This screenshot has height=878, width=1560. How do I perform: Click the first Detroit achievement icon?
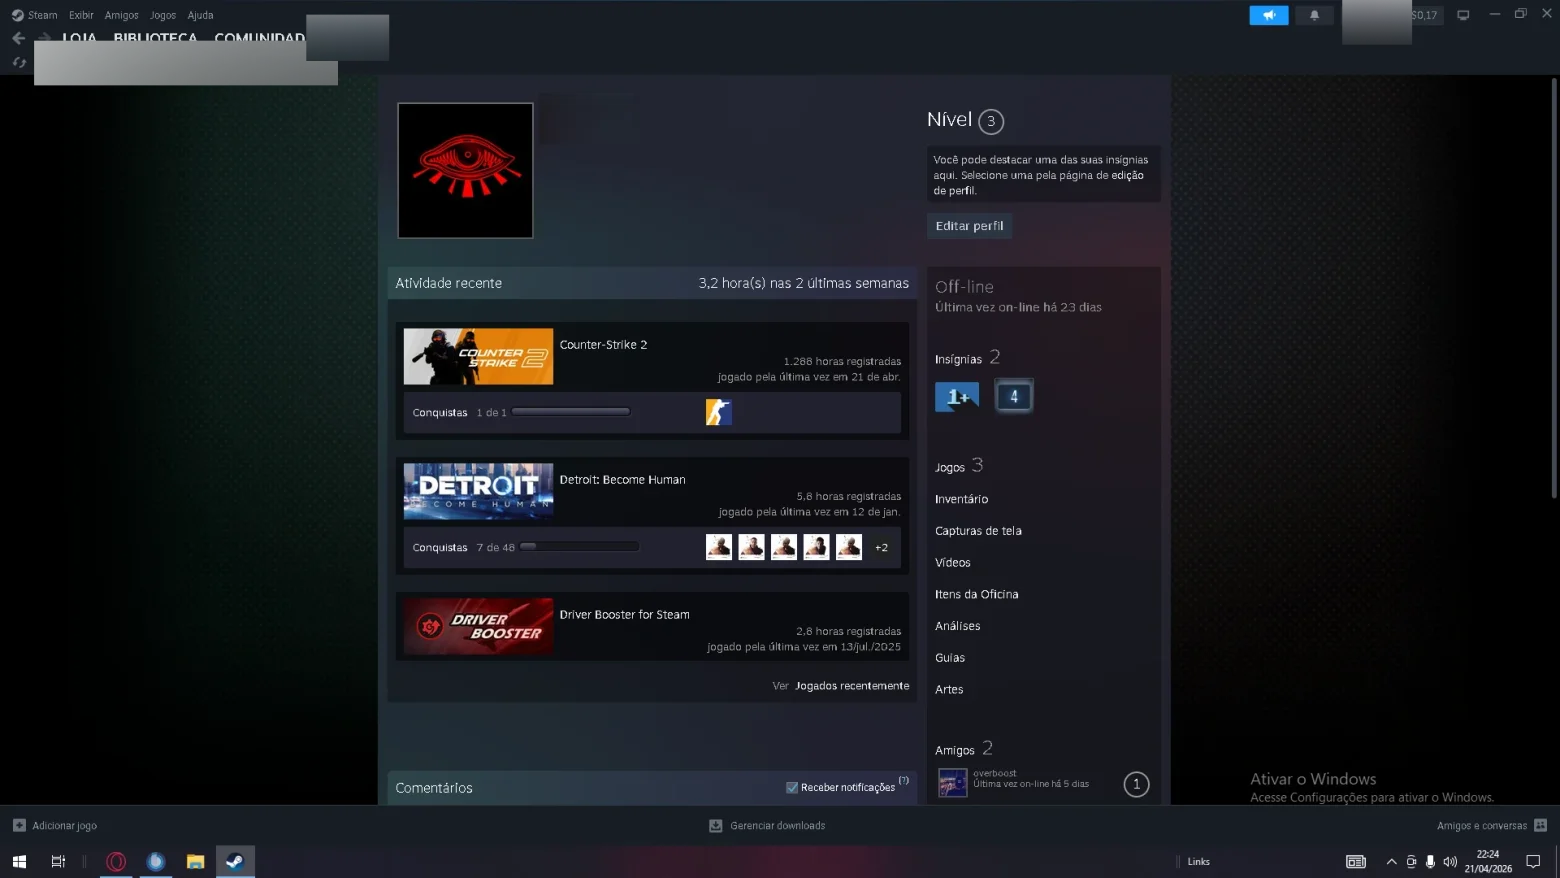719,547
